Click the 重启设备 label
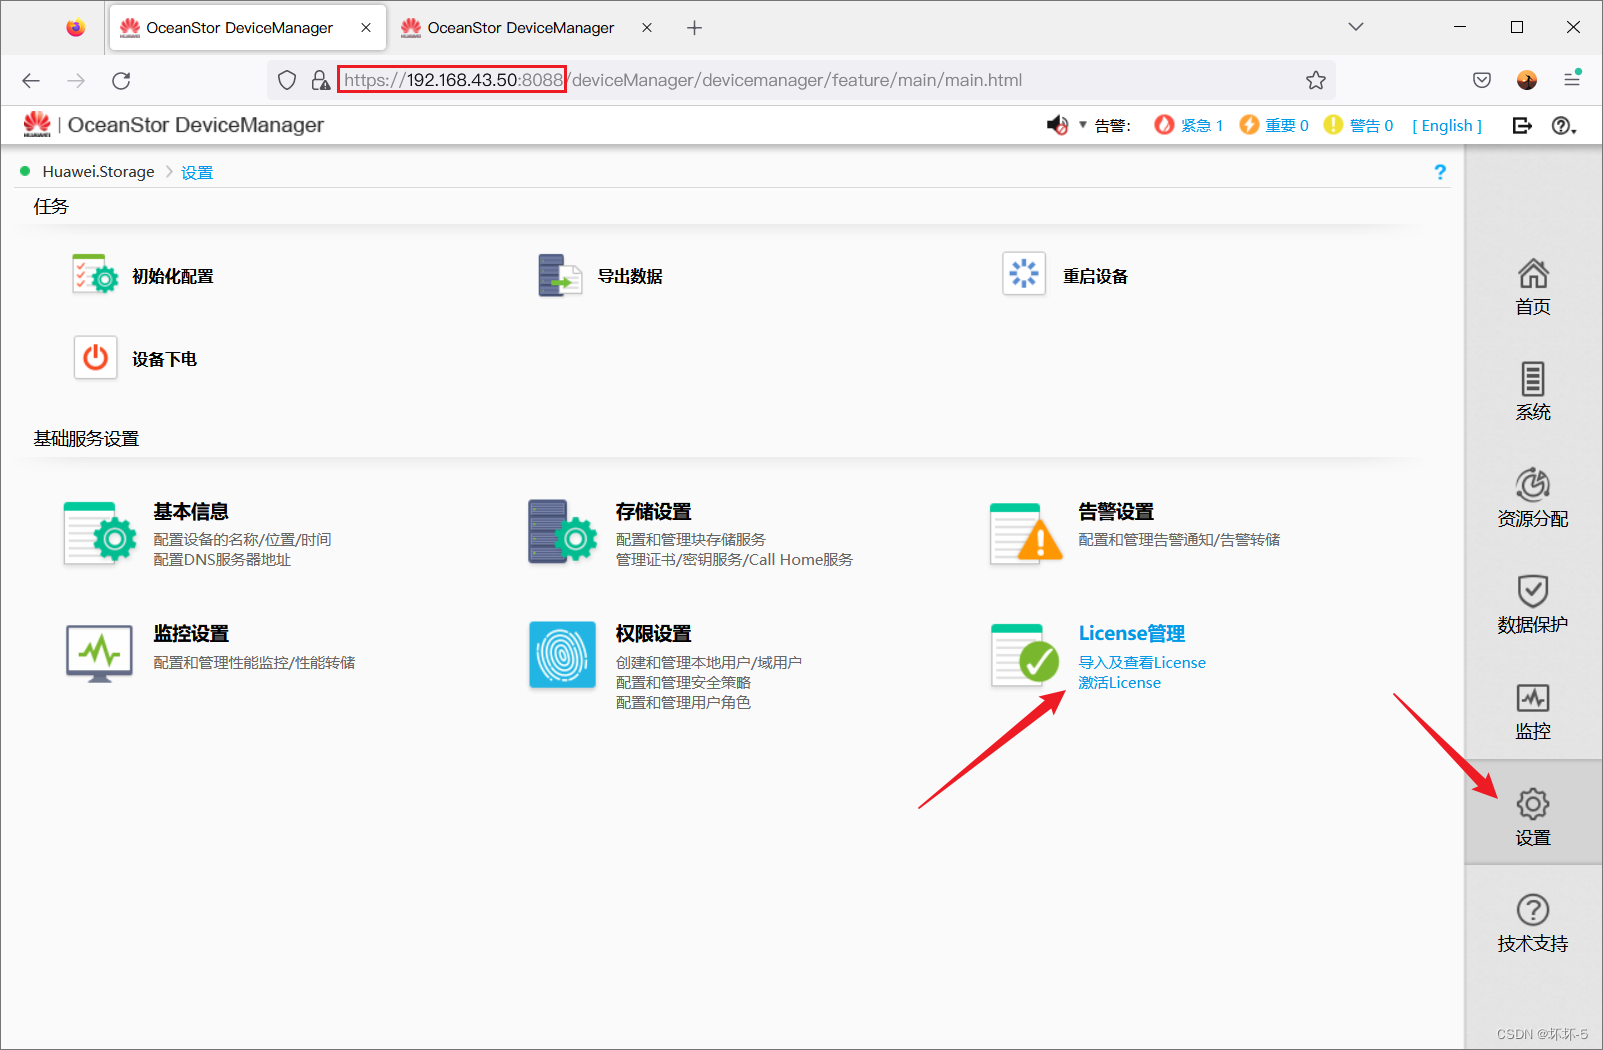This screenshot has height=1050, width=1603. (x=1095, y=276)
